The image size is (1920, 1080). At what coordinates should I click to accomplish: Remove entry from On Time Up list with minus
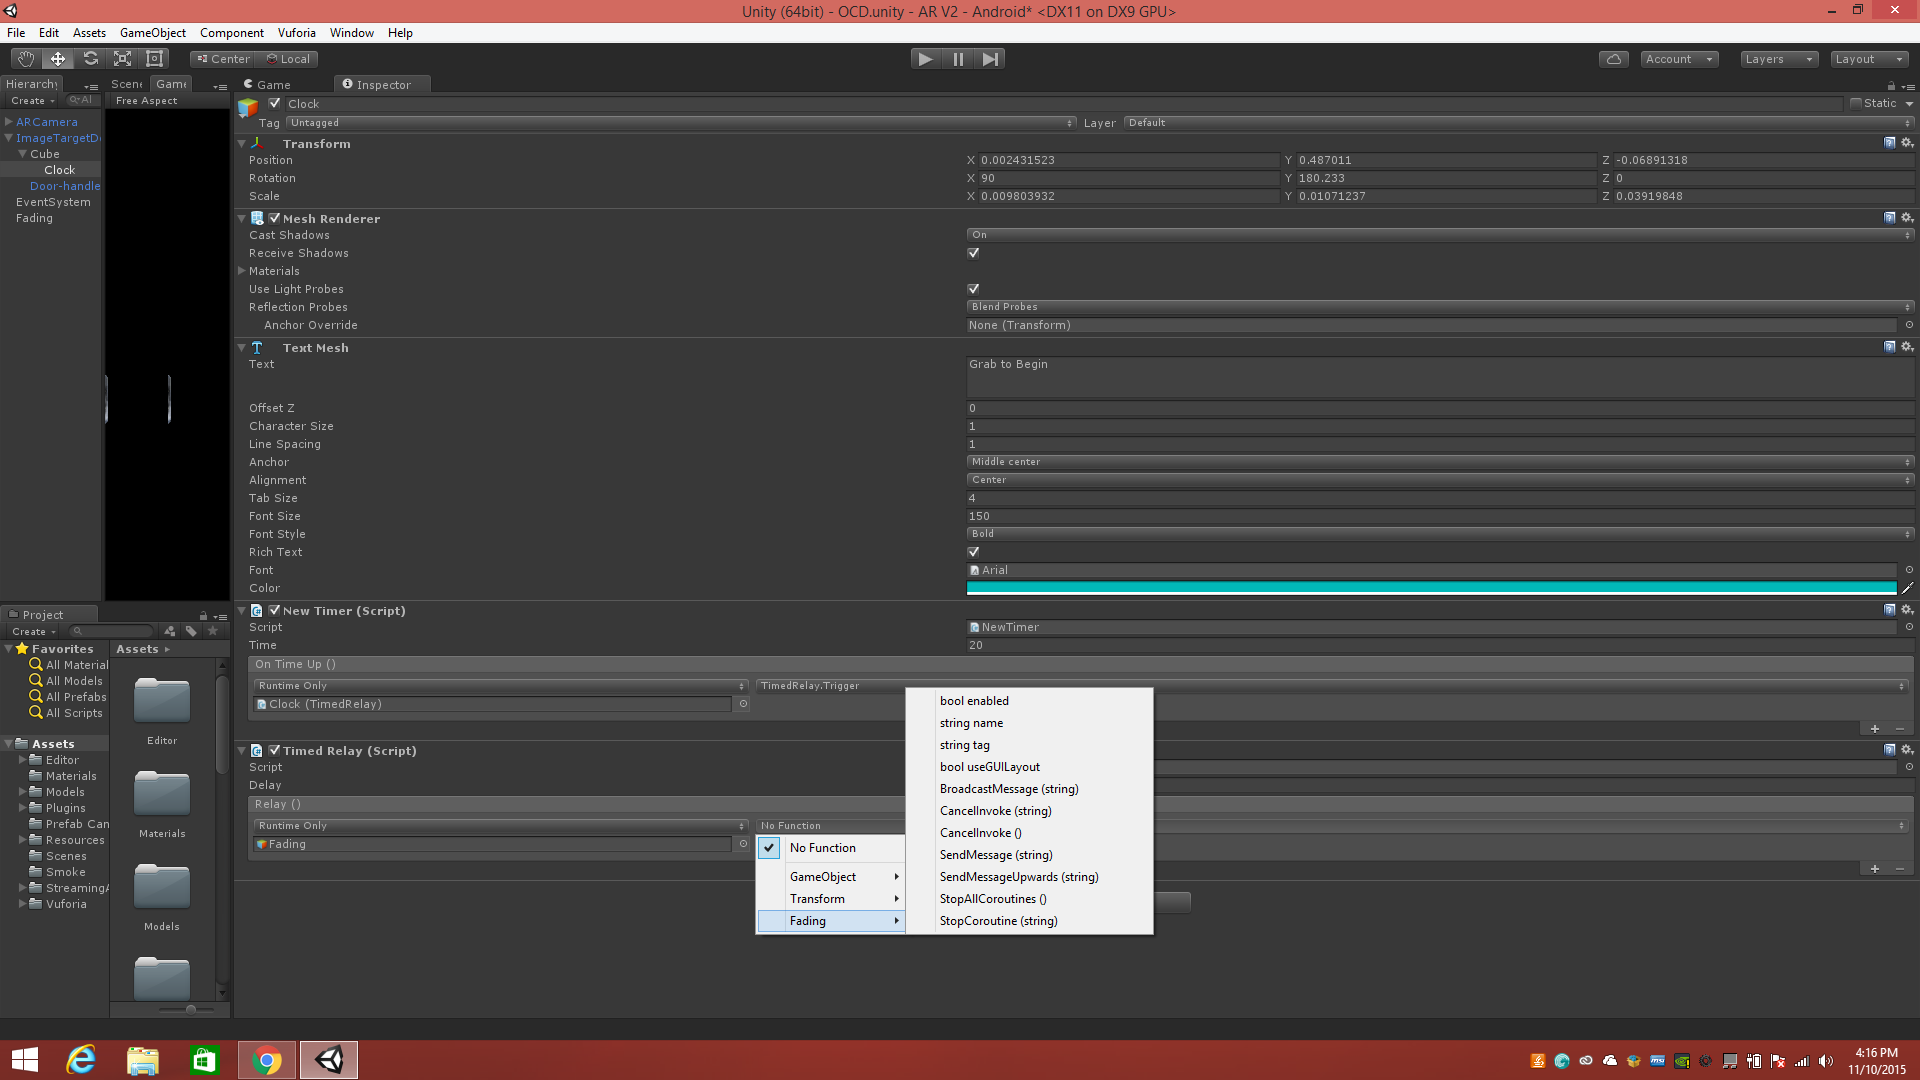[x=1900, y=729]
